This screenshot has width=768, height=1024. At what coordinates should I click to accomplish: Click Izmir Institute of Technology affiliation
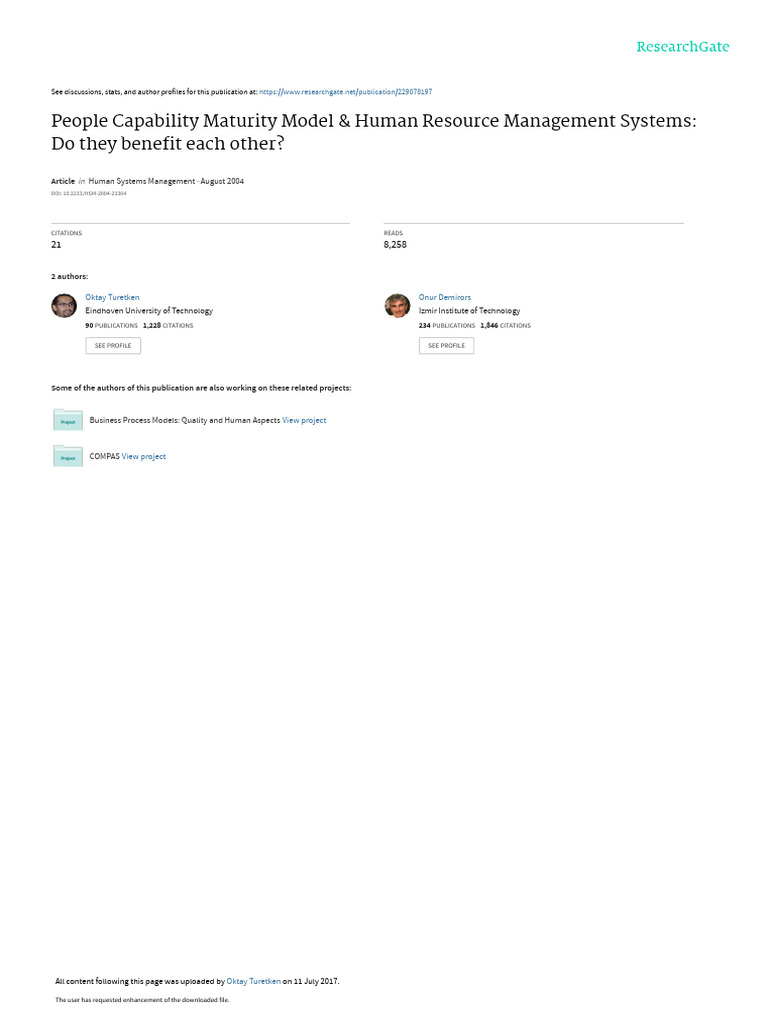pos(470,311)
